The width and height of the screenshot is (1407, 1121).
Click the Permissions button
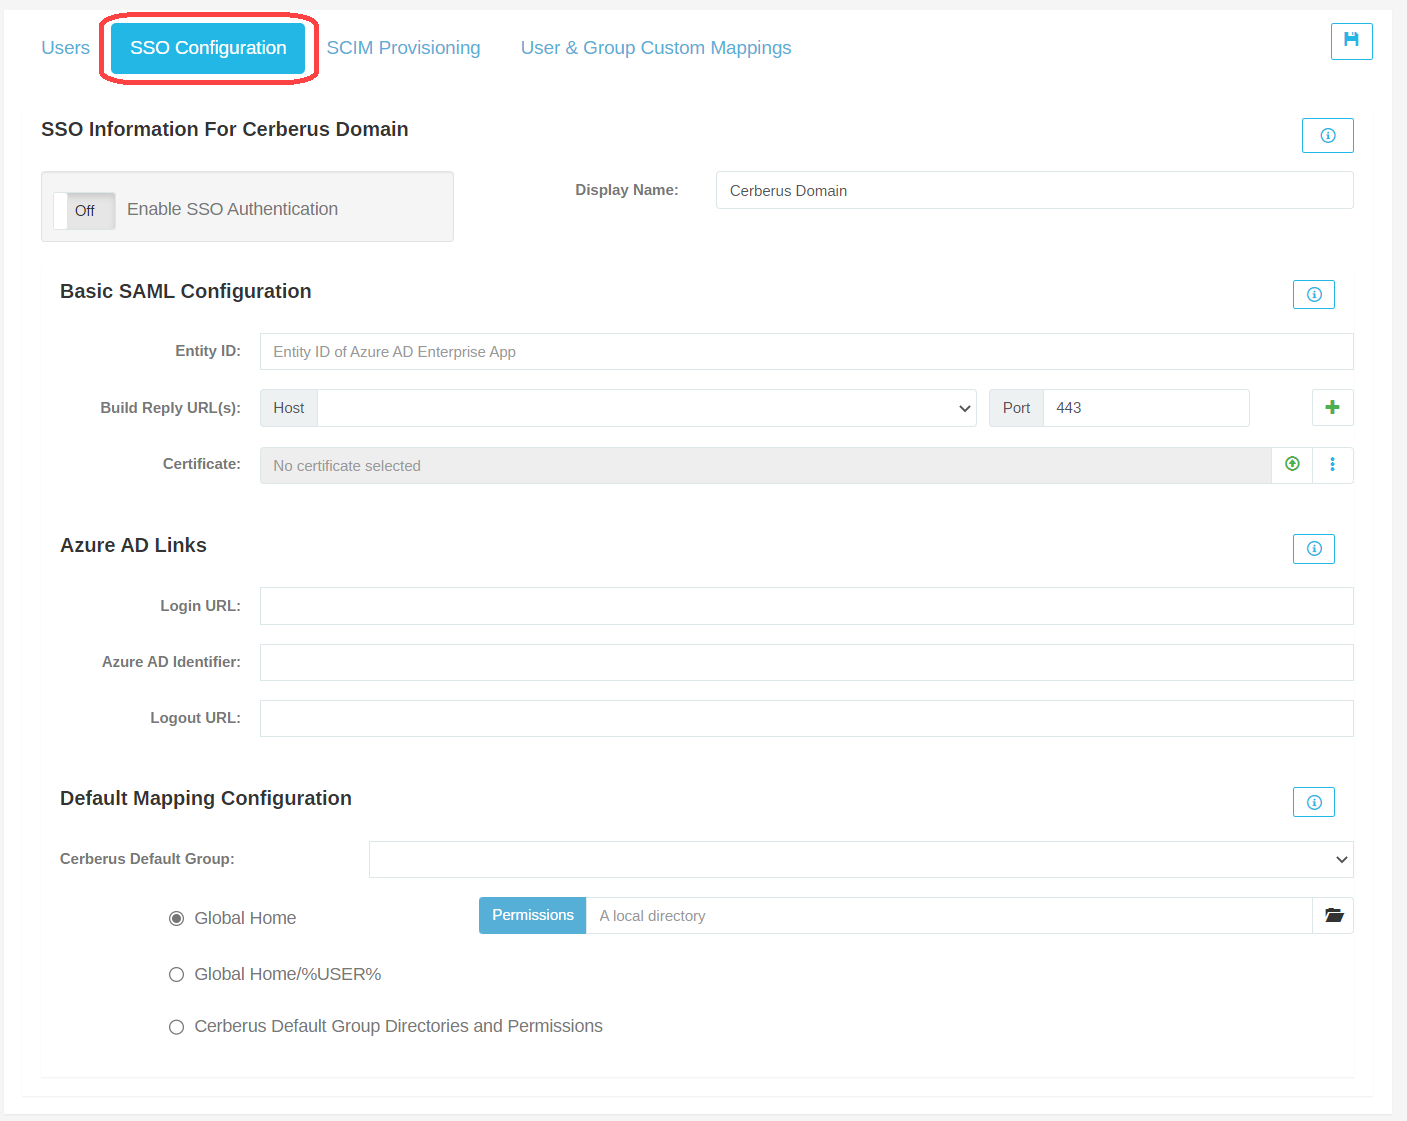click(x=532, y=915)
